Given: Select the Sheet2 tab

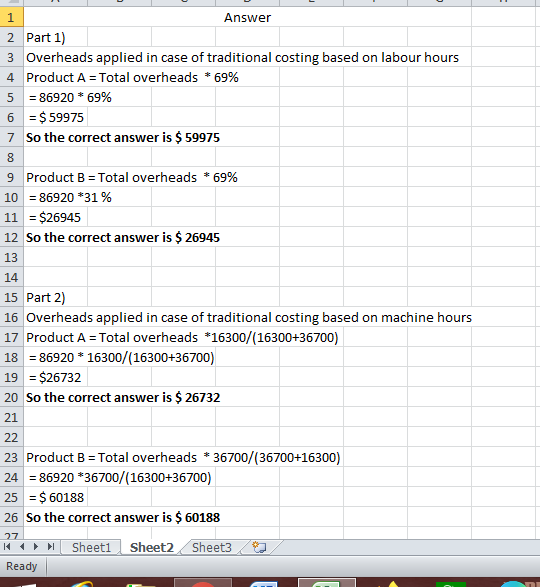Looking at the screenshot, I should pos(152,547).
